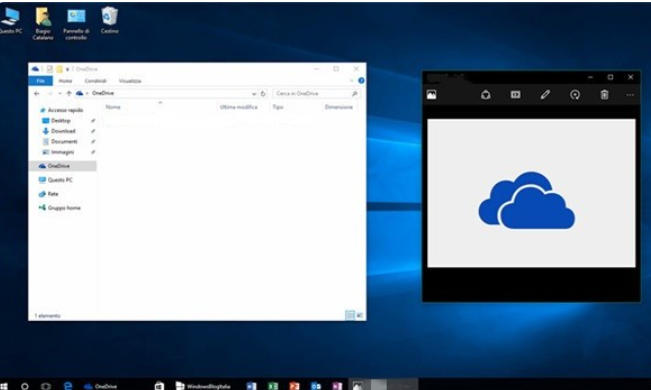Select the Edit pencil icon
The width and height of the screenshot is (651, 390).
click(x=545, y=95)
